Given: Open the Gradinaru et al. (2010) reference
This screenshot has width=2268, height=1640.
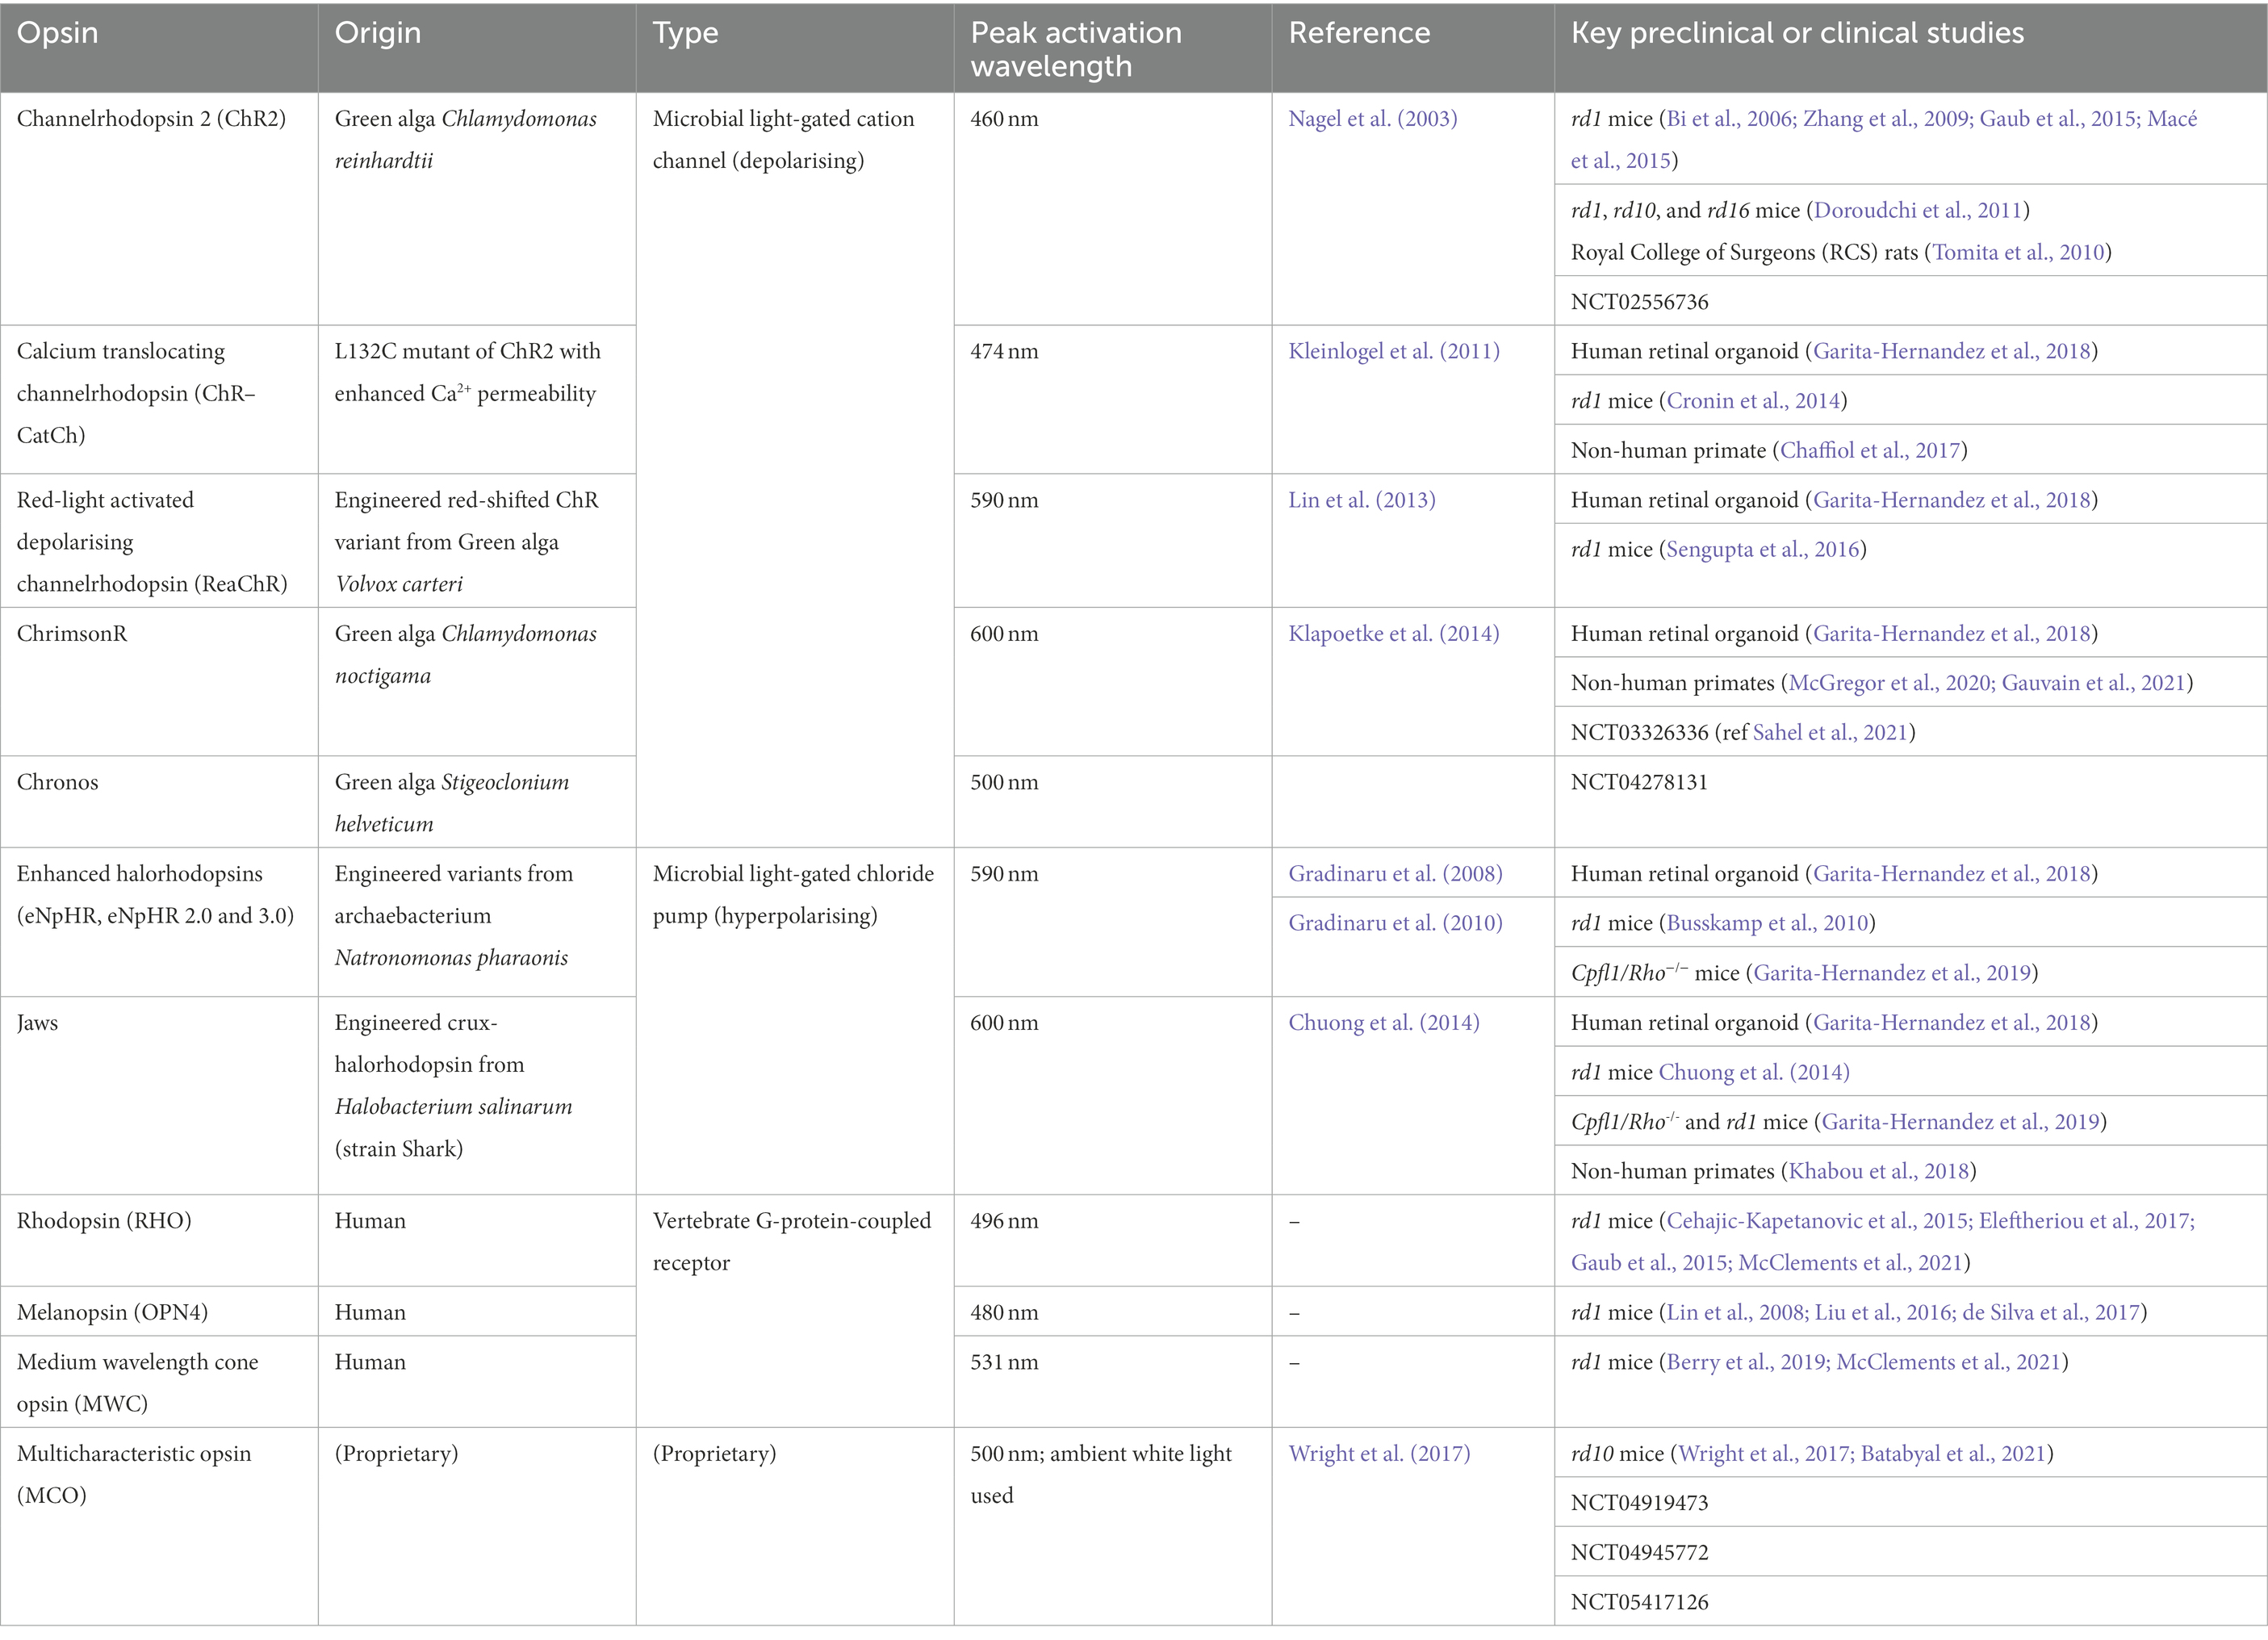Looking at the screenshot, I should (x=1395, y=923).
